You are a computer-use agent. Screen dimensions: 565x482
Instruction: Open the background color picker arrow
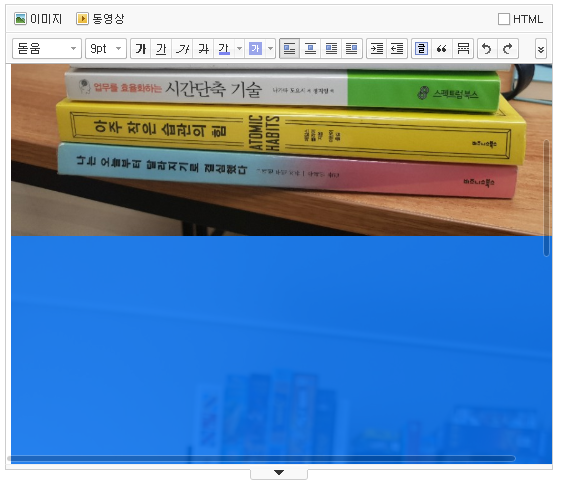[271, 49]
